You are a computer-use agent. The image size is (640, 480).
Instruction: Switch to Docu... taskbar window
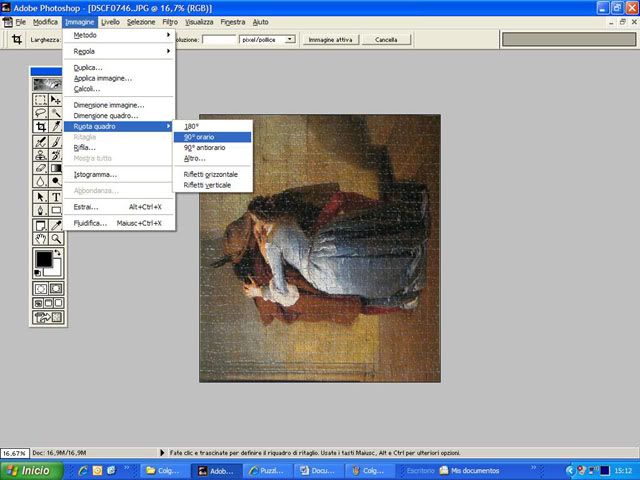318,471
